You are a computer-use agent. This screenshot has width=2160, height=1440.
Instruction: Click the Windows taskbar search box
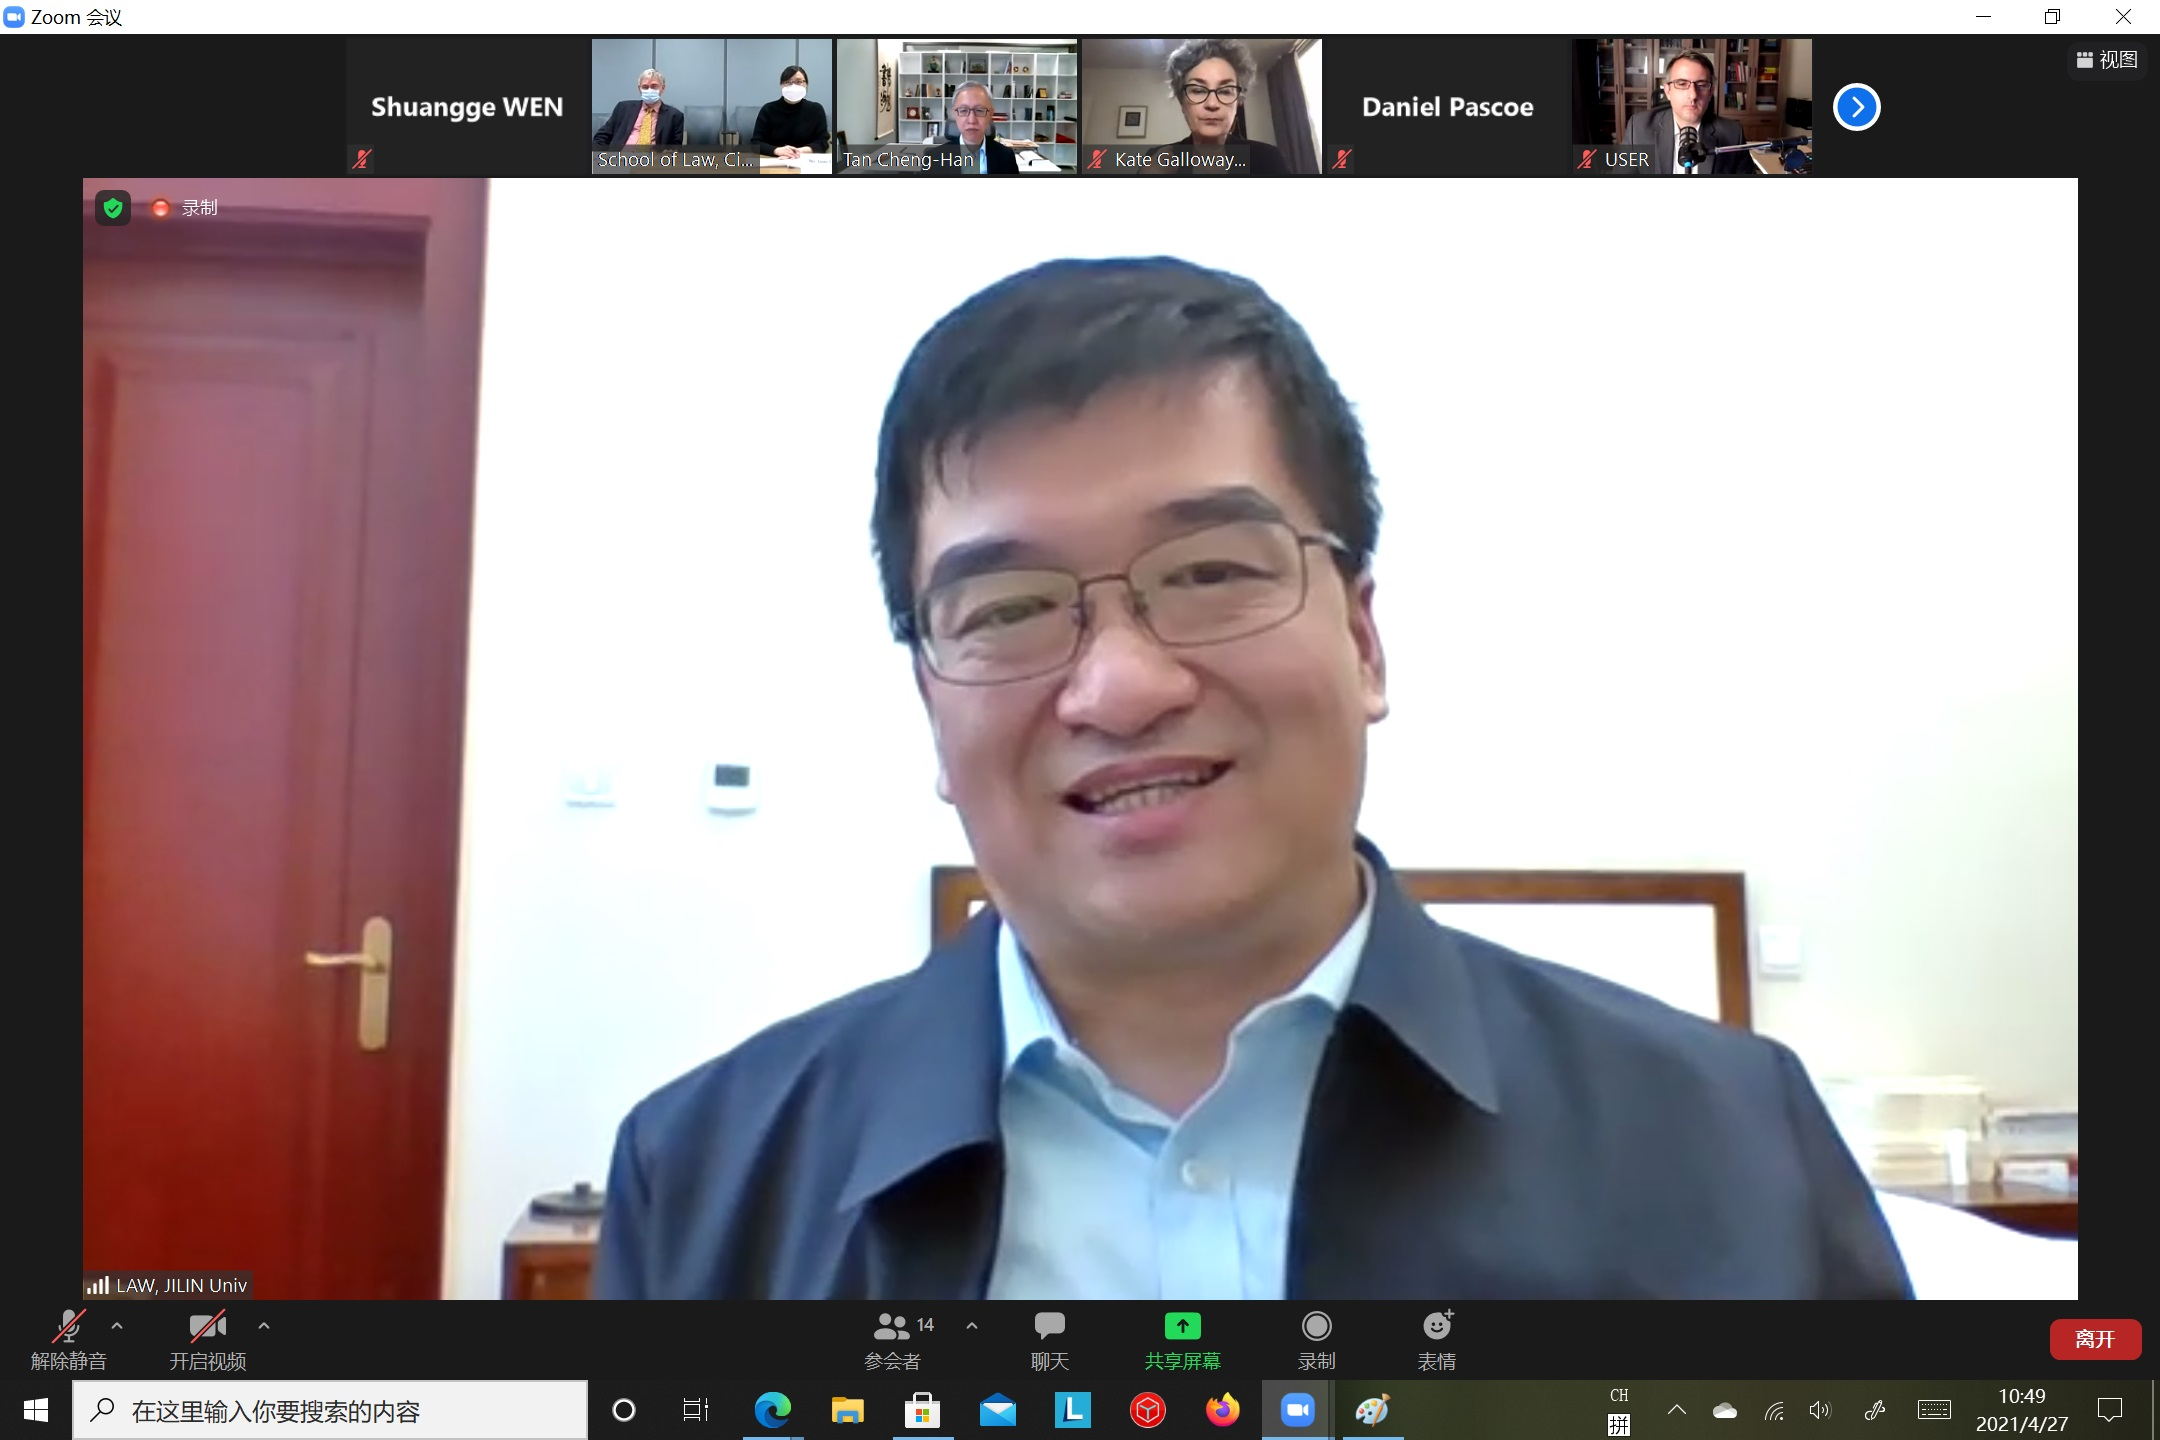pos(330,1411)
